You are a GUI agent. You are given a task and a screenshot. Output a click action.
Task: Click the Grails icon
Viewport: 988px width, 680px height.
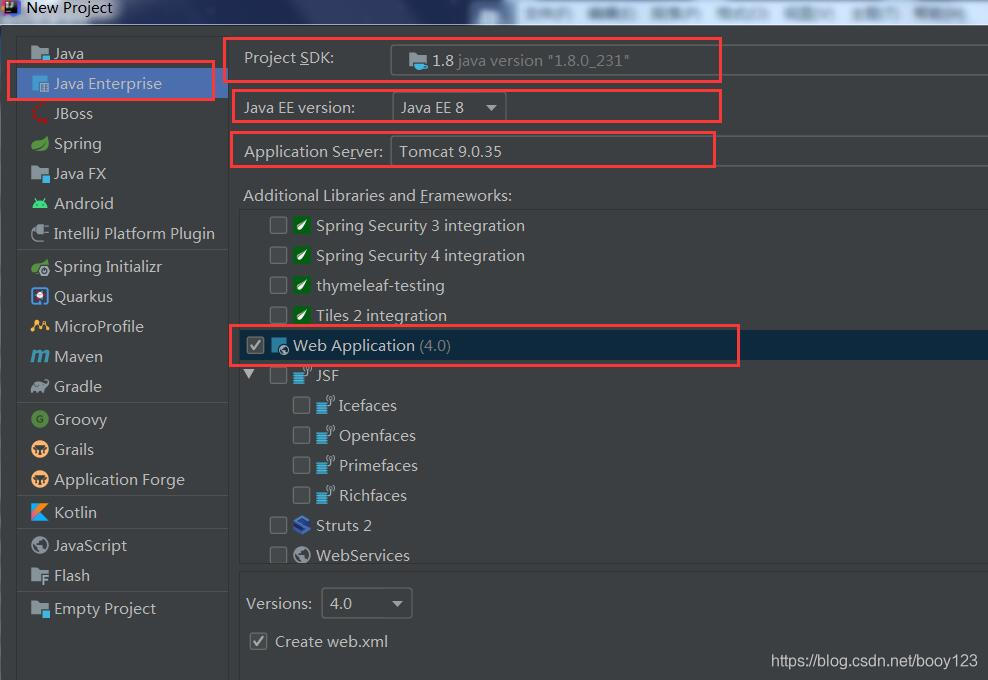click(x=40, y=449)
